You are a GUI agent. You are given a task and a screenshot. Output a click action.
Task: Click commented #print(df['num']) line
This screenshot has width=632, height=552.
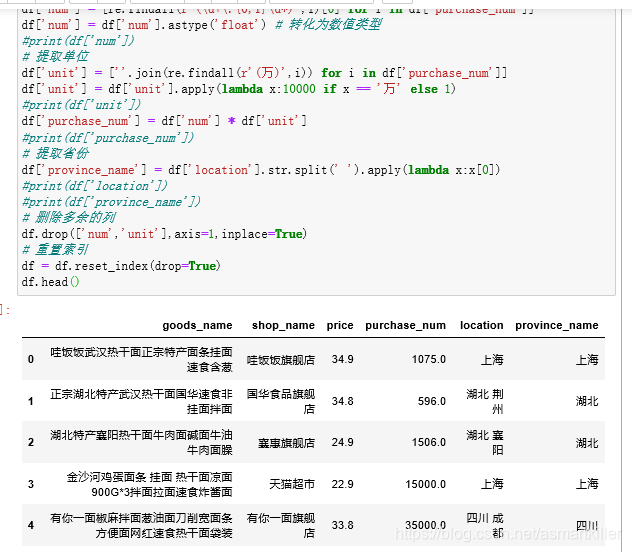coord(78,41)
